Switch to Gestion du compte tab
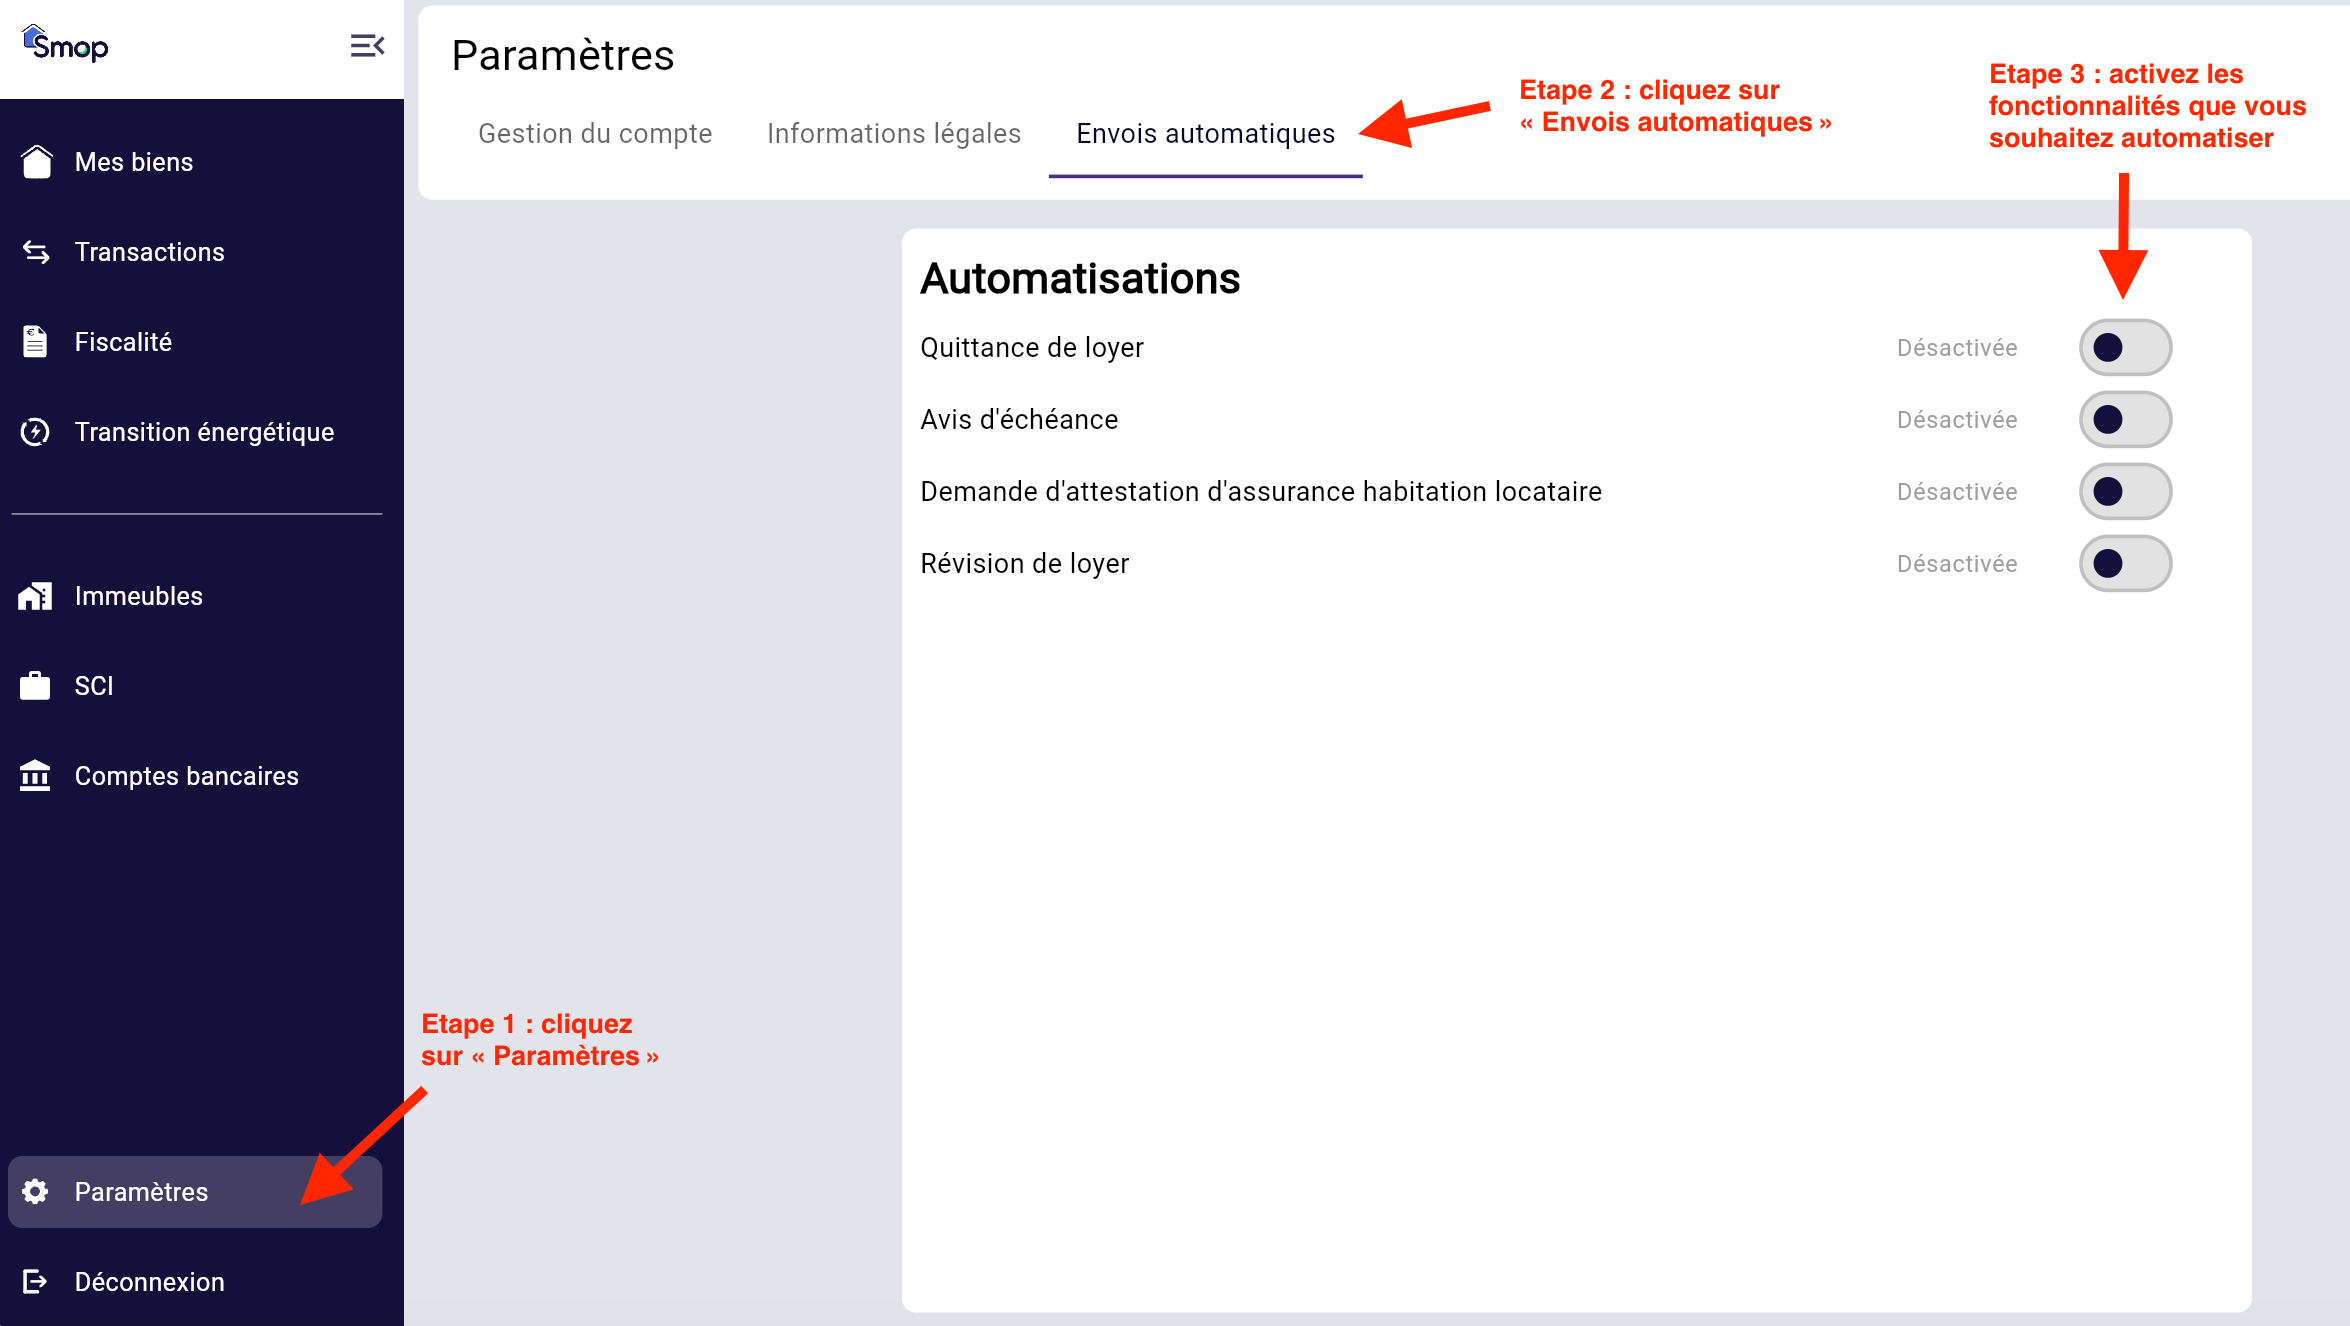The height and width of the screenshot is (1326, 2350). click(x=595, y=134)
